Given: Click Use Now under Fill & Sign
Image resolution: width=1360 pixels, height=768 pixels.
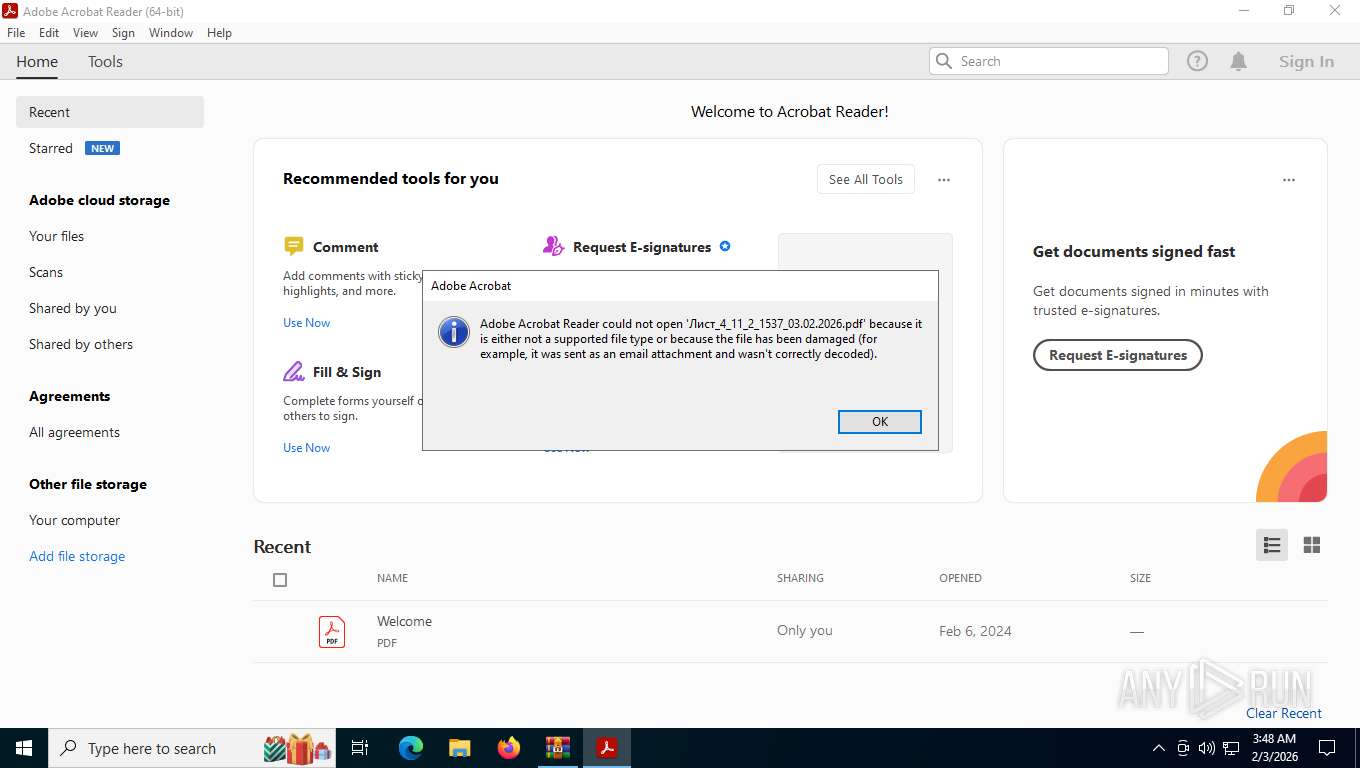Looking at the screenshot, I should (x=306, y=447).
